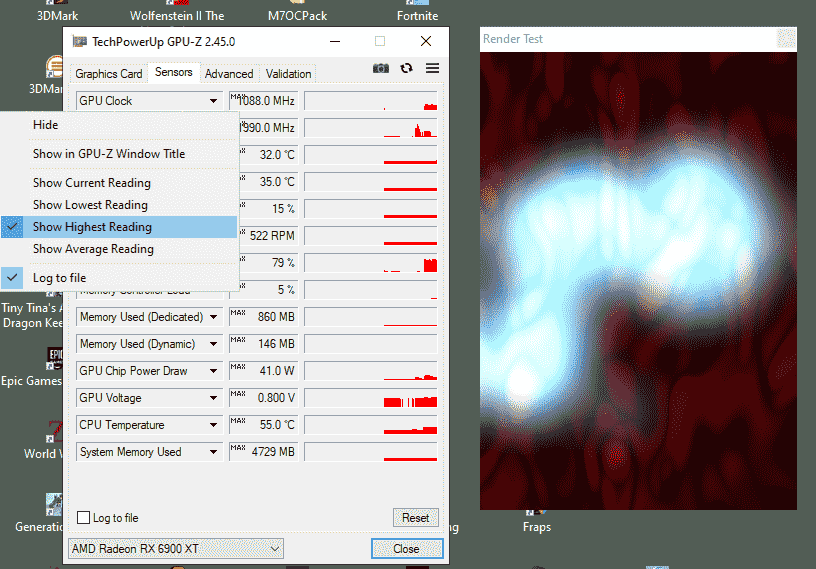Click the 41.0 W power value
This screenshot has width=816, height=569.
tap(263, 371)
